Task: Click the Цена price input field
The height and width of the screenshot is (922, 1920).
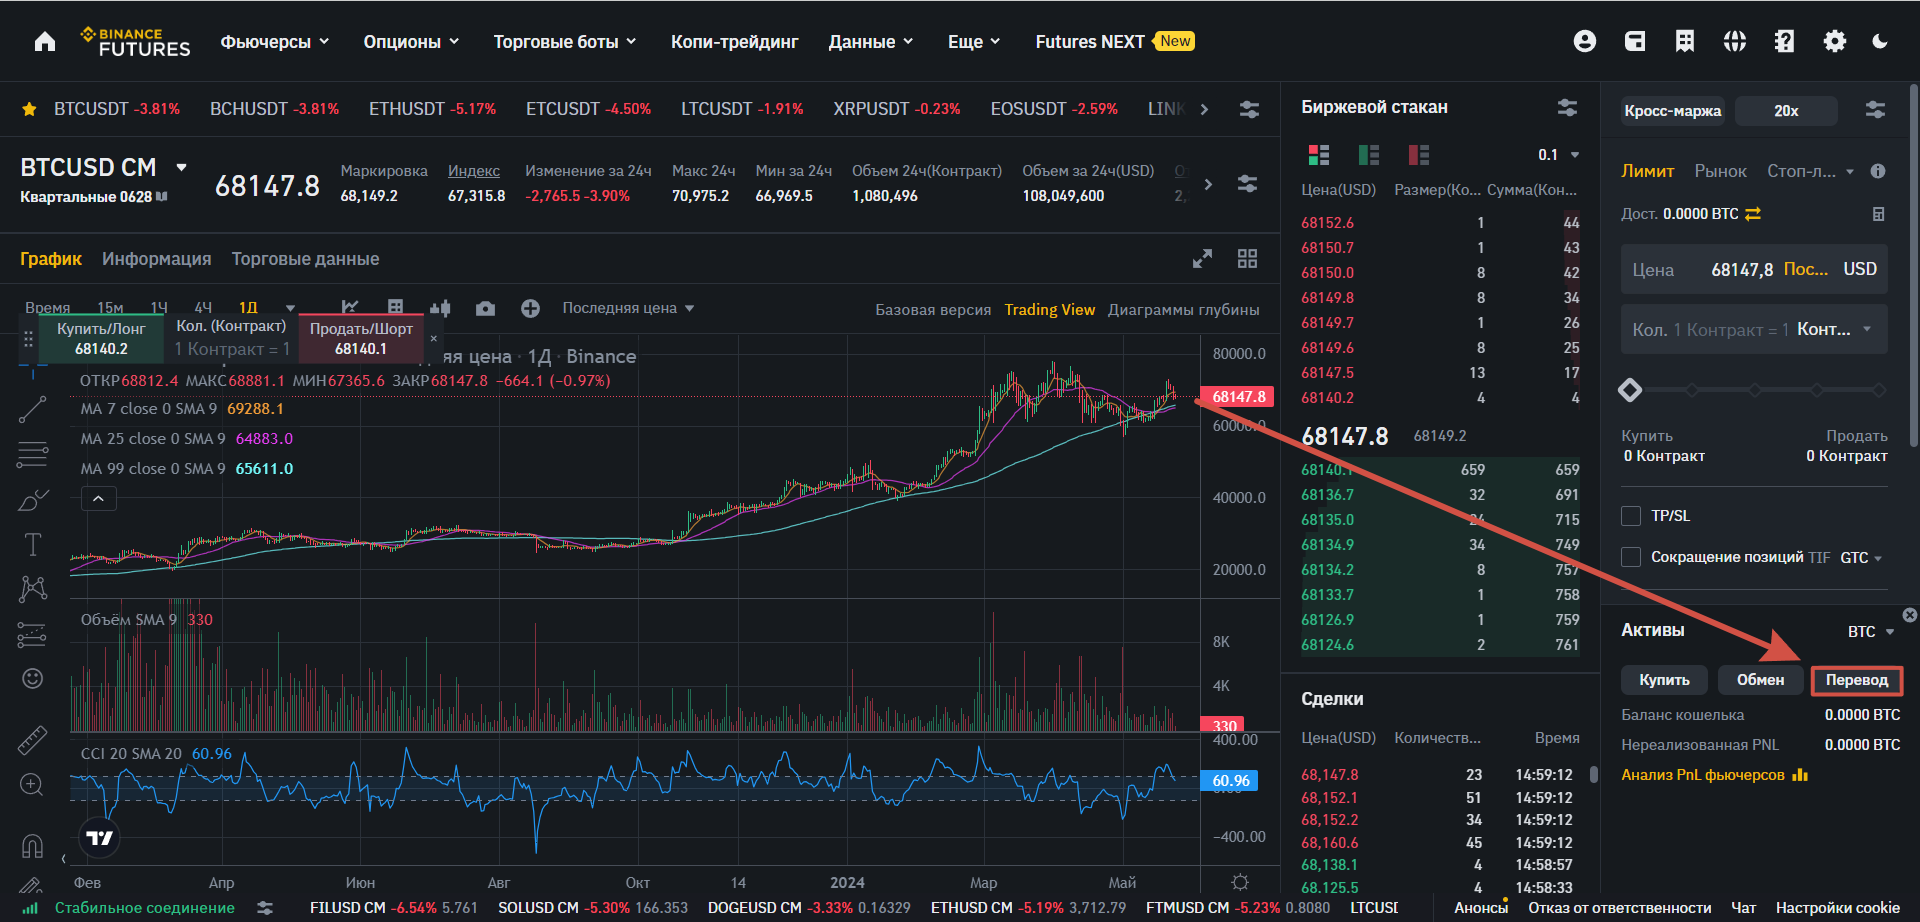Action: 1754,269
